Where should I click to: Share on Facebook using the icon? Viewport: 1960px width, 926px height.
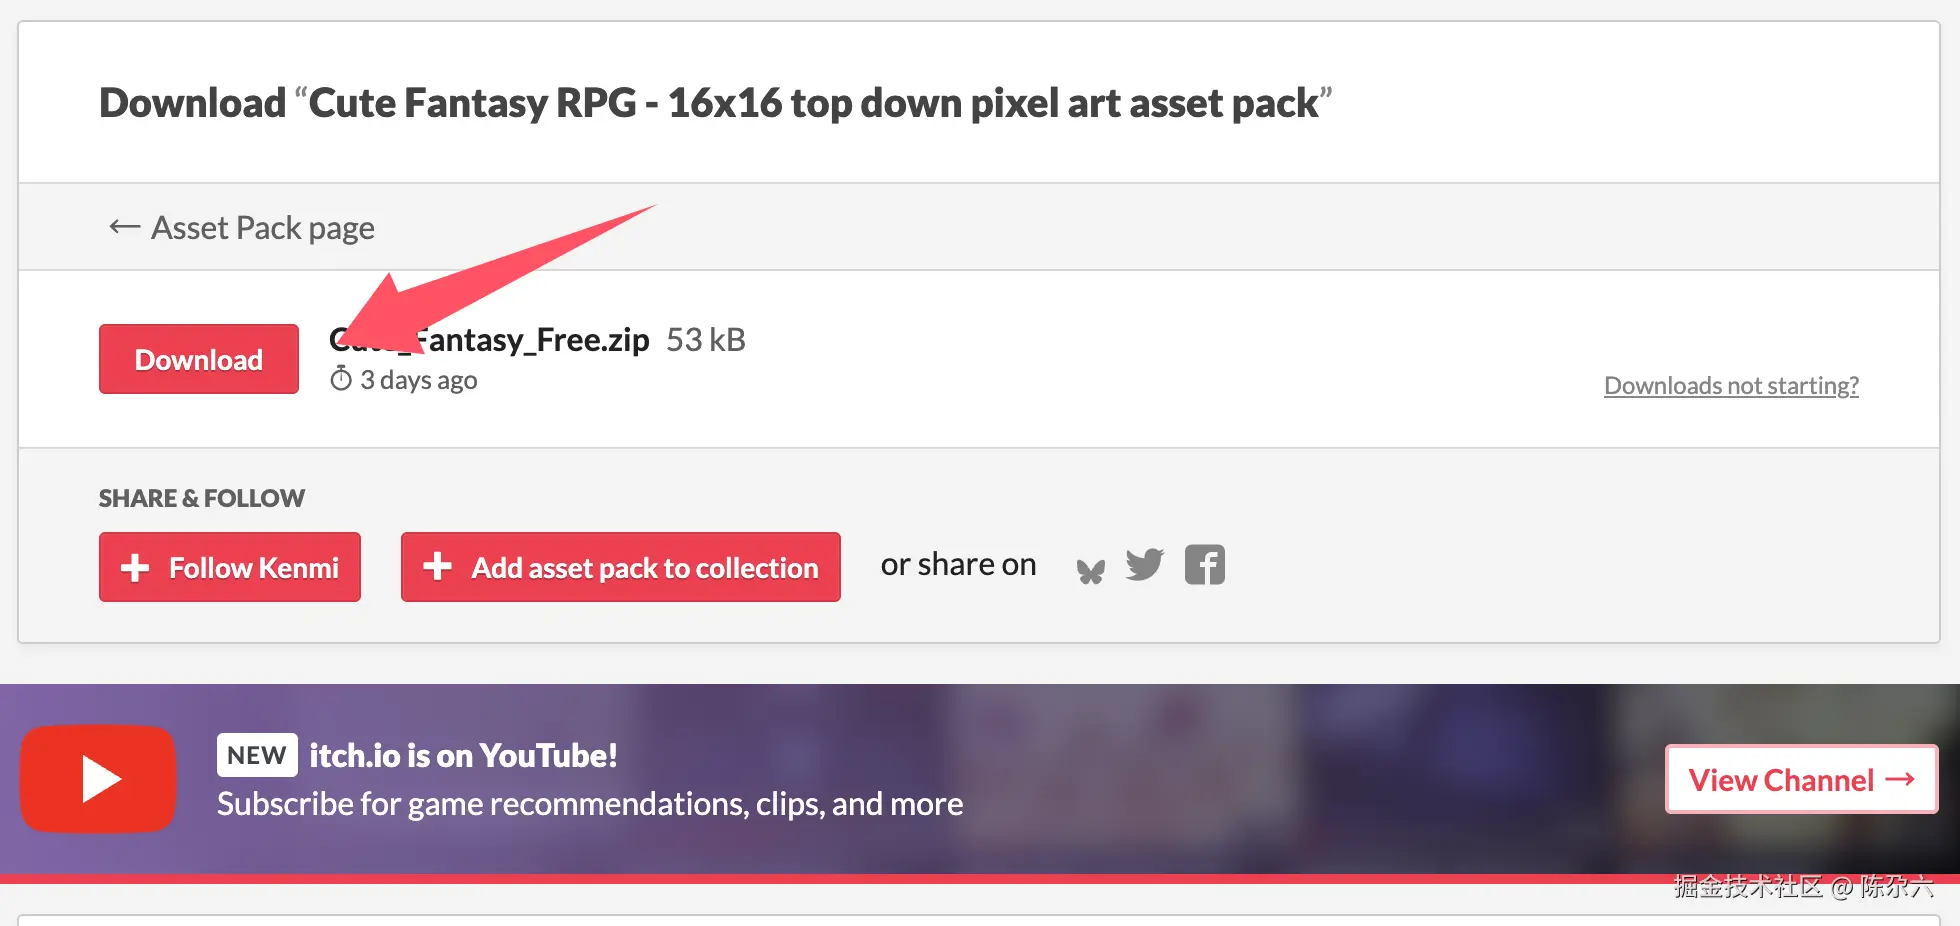coord(1204,565)
